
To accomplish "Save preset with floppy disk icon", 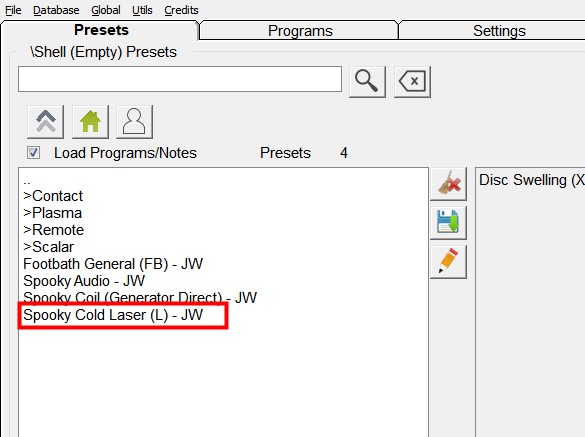I will pos(448,223).
